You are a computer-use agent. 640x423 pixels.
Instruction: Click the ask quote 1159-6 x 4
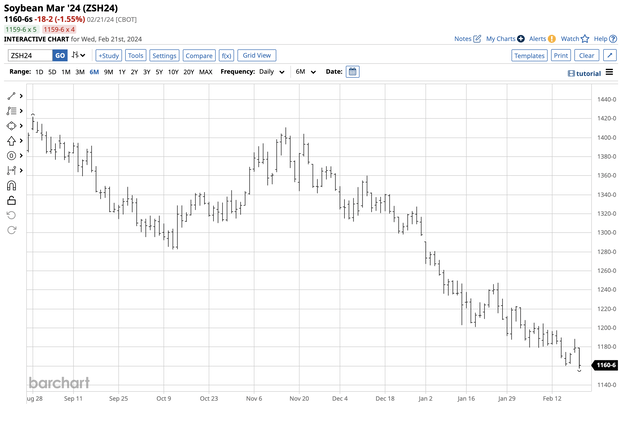[59, 29]
